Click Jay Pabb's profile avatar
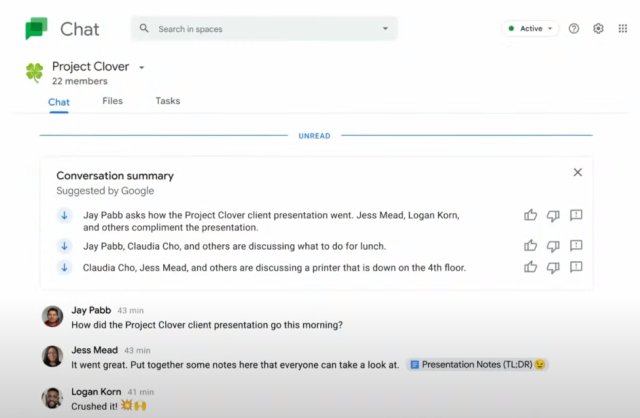The width and height of the screenshot is (640, 418). 52,317
